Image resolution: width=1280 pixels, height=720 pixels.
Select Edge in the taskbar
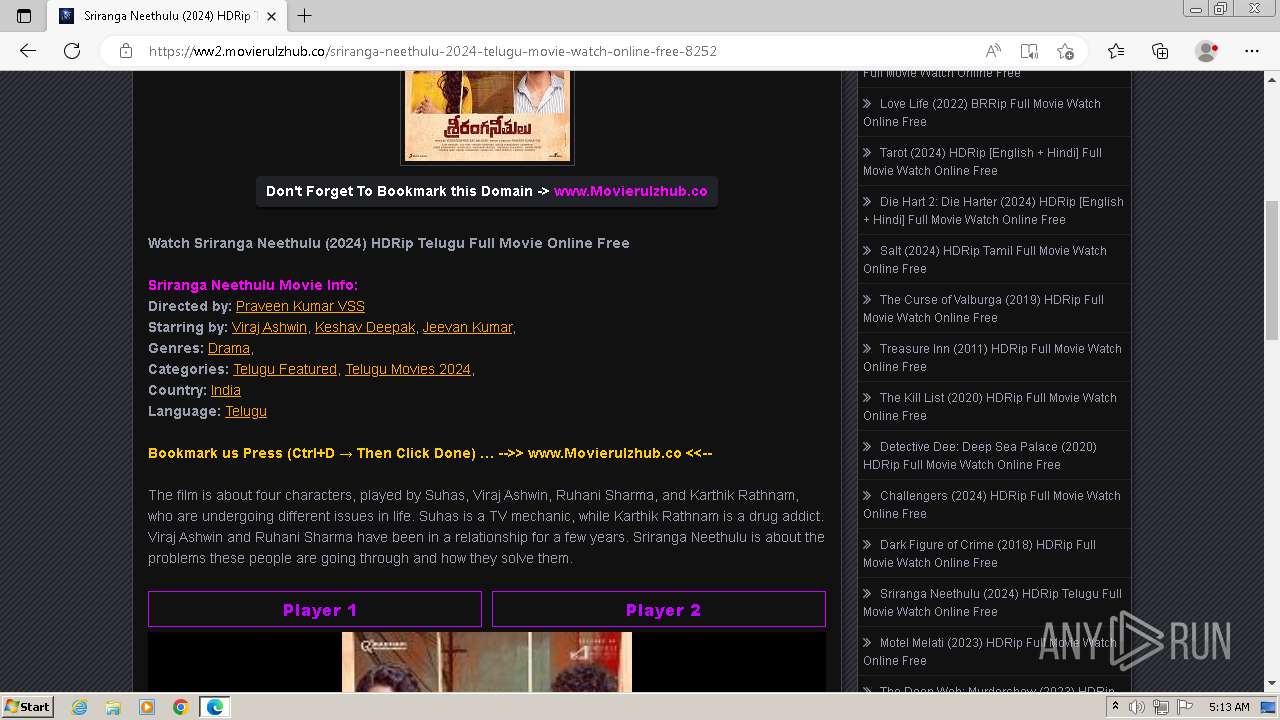pyautogui.click(x=215, y=707)
